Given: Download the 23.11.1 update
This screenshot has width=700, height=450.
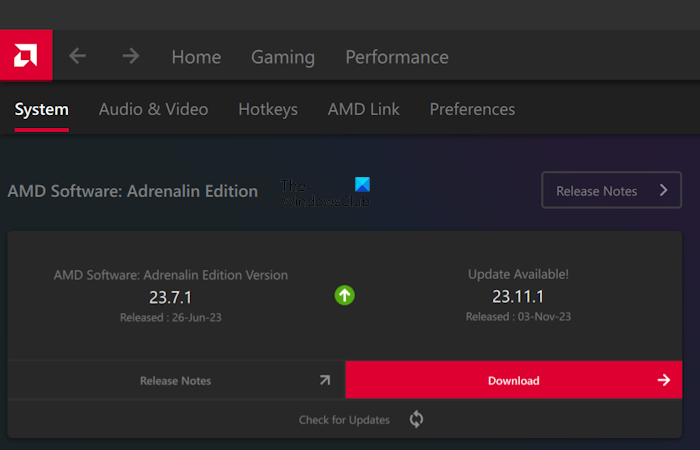Looking at the screenshot, I should [513, 380].
